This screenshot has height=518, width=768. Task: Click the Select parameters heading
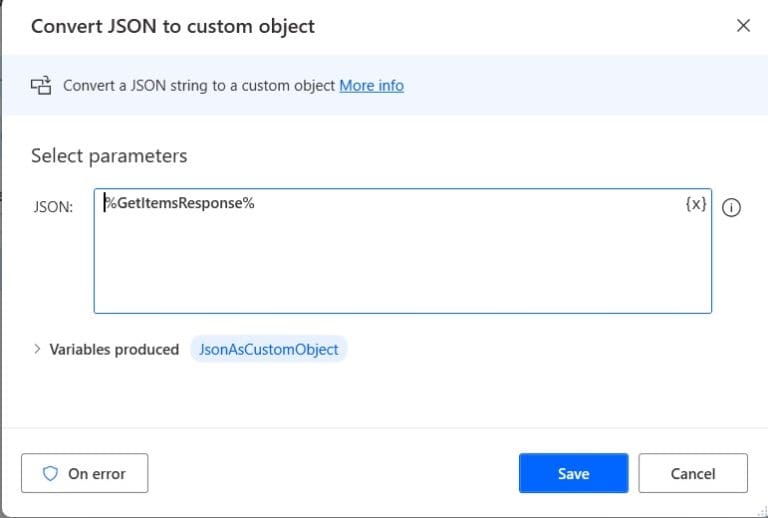[109, 156]
